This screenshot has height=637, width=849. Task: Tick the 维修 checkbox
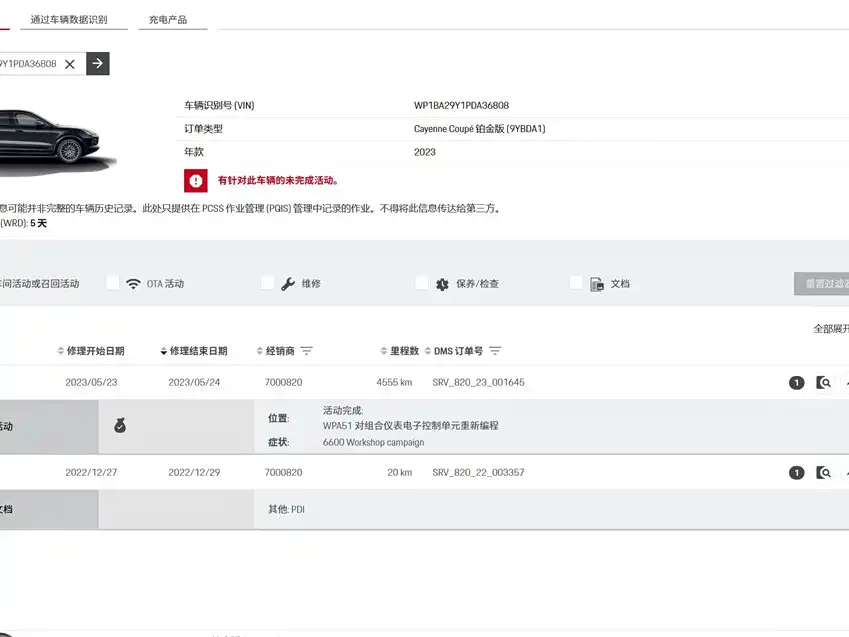click(267, 283)
